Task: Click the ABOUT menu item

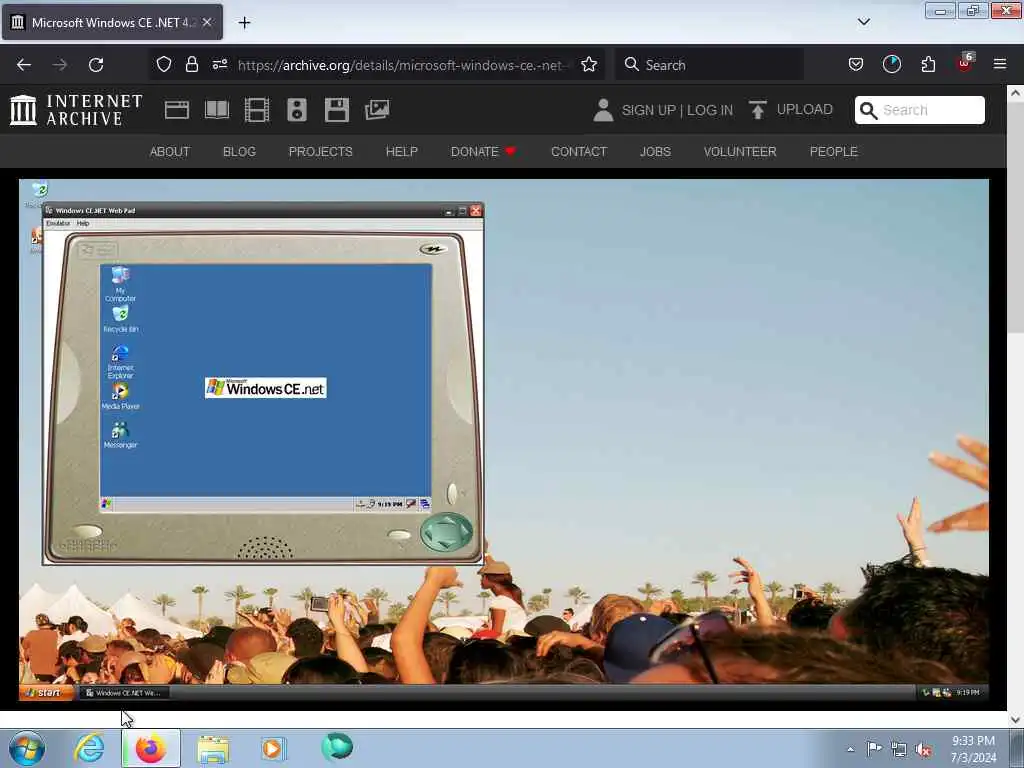Action: coord(170,152)
